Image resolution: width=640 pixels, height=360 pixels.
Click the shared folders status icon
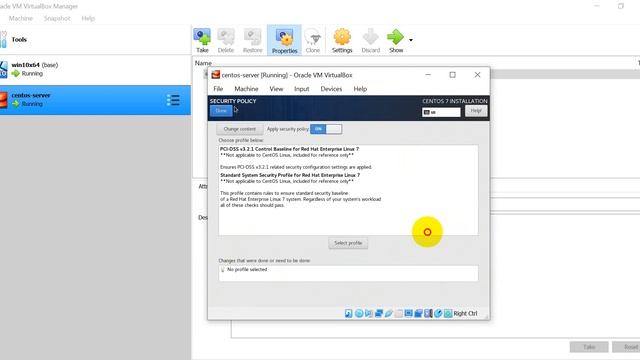pyautogui.click(x=398, y=313)
